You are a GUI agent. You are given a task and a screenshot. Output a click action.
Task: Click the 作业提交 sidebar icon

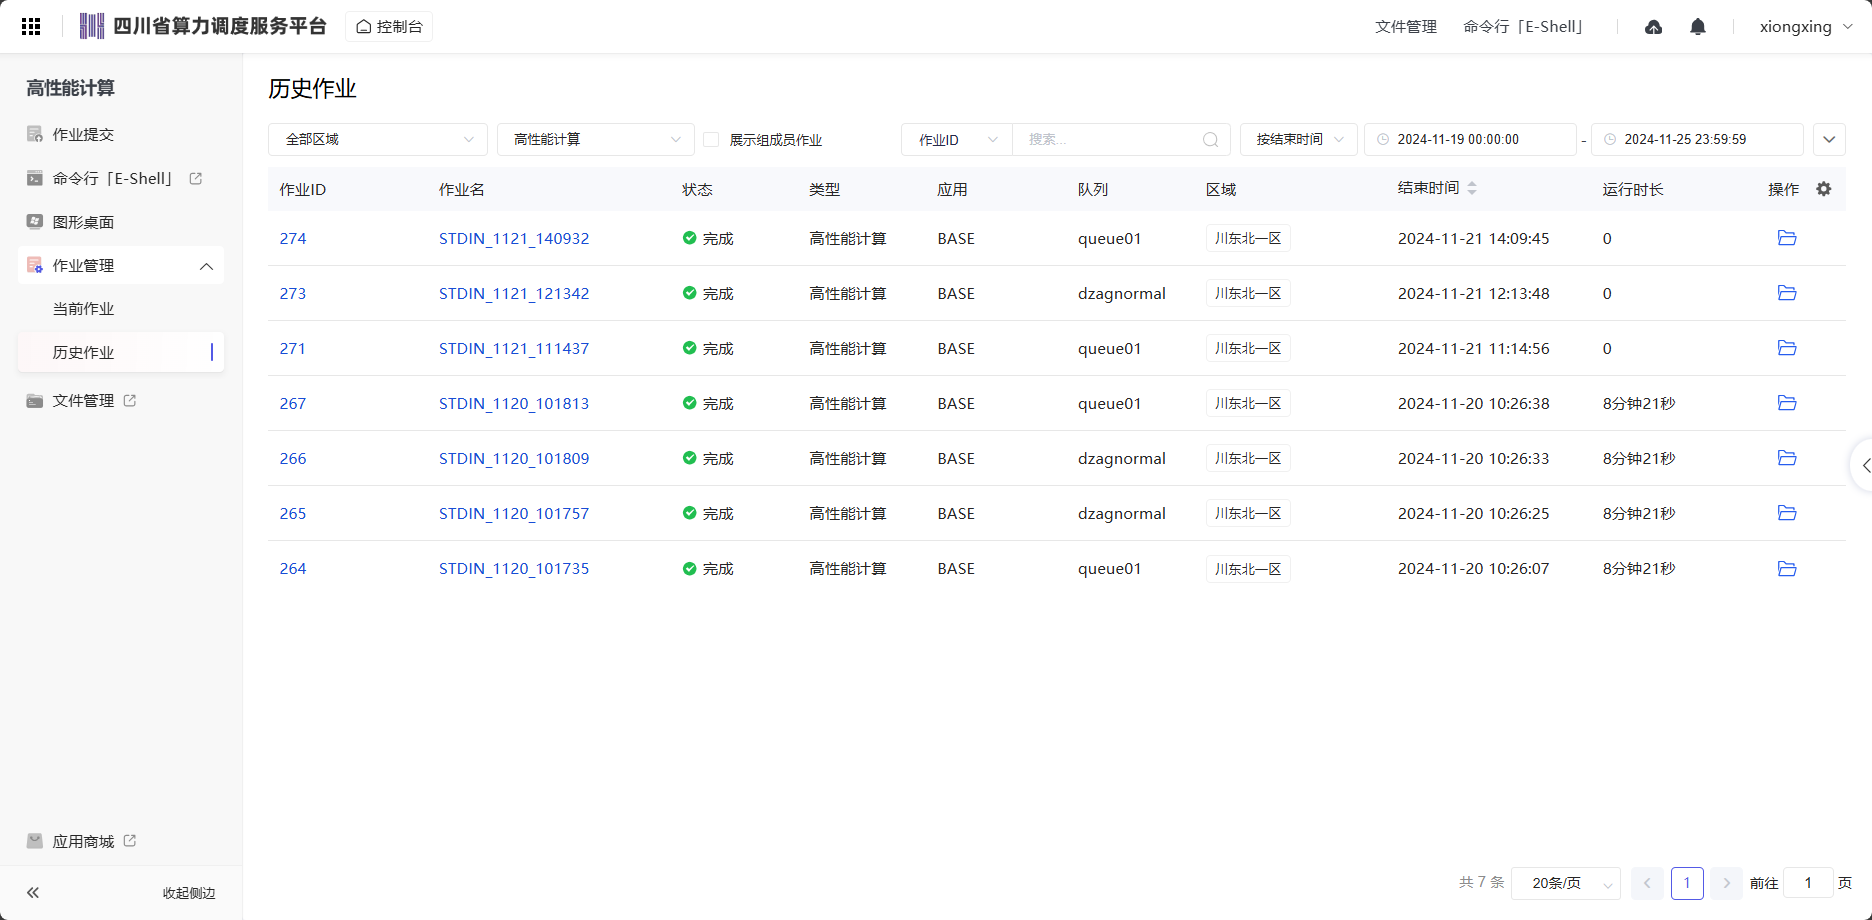click(x=35, y=134)
